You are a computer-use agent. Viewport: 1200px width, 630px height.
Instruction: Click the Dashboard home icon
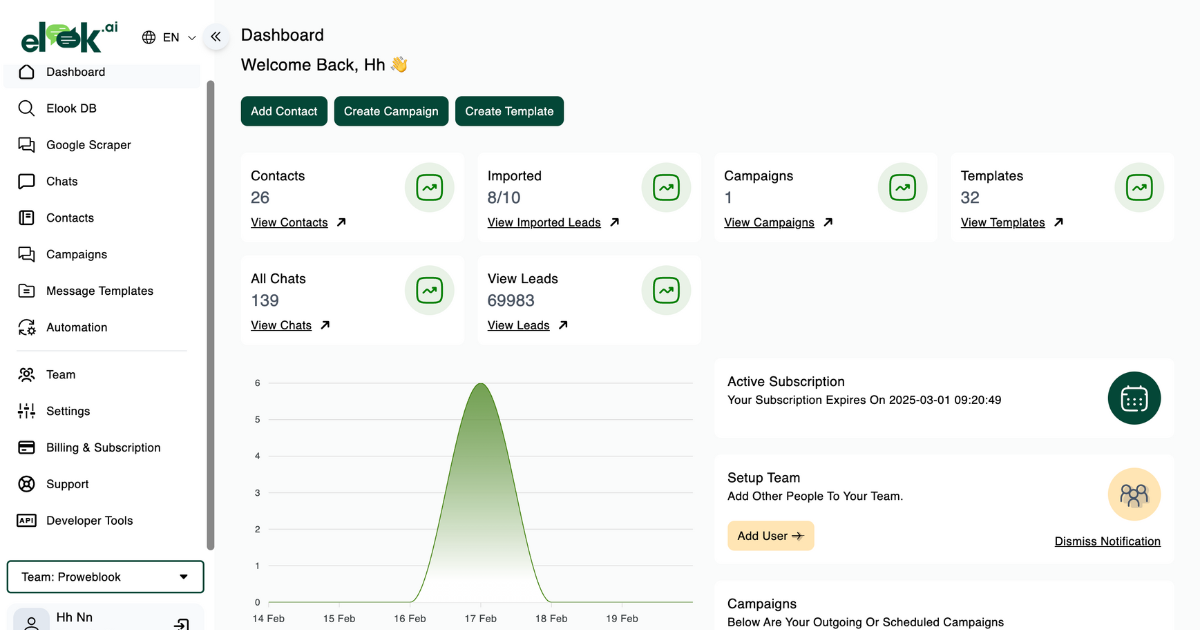pos(27,72)
